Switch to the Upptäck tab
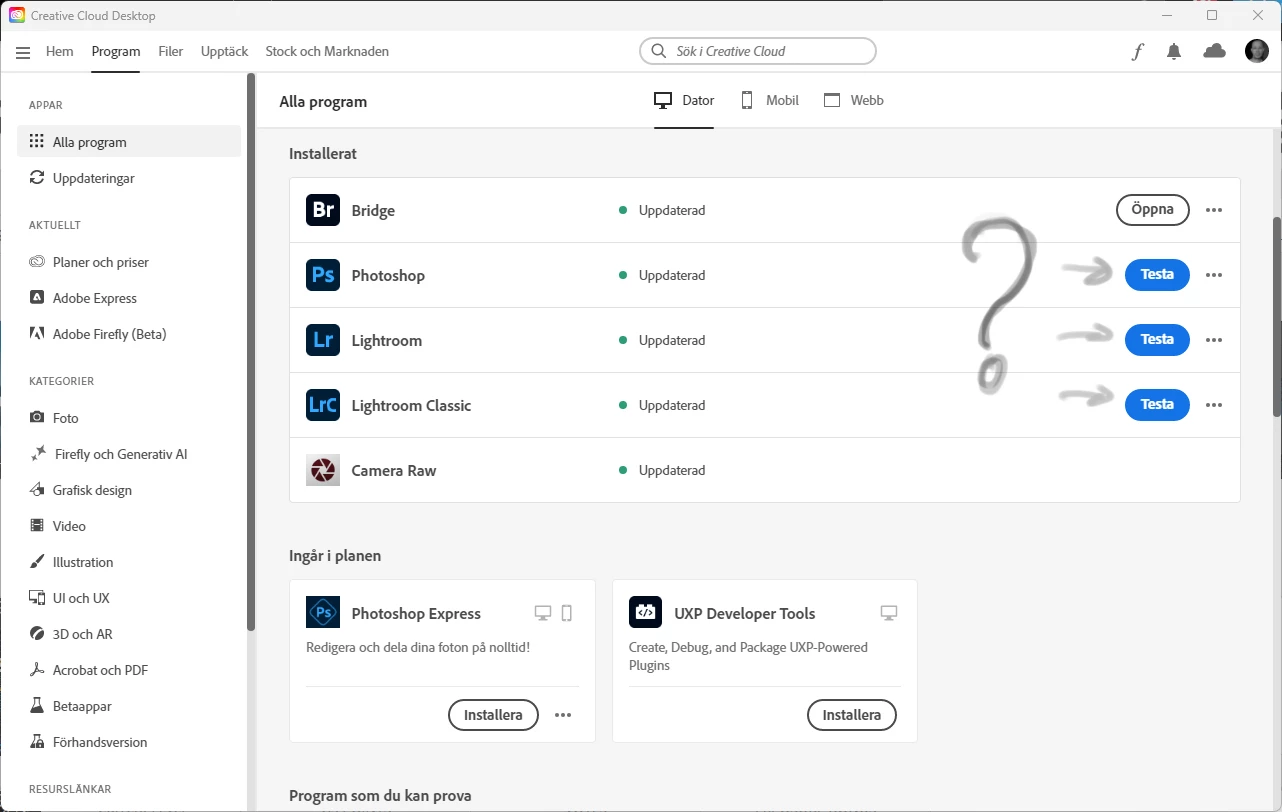Image resolution: width=1282 pixels, height=812 pixels. point(224,51)
